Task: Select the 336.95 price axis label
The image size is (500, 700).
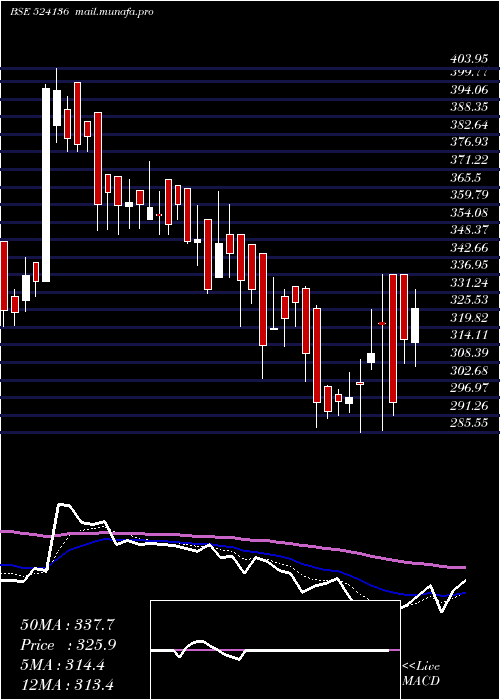Action: coord(468,265)
